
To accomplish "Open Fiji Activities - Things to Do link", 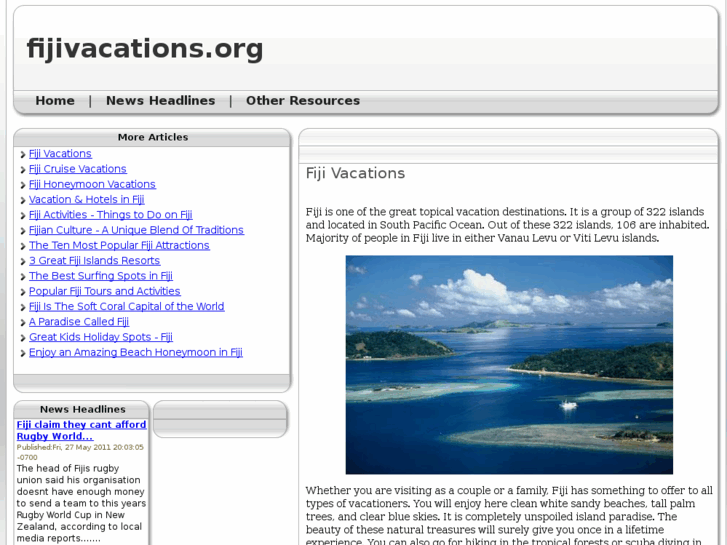I will (x=110, y=215).
